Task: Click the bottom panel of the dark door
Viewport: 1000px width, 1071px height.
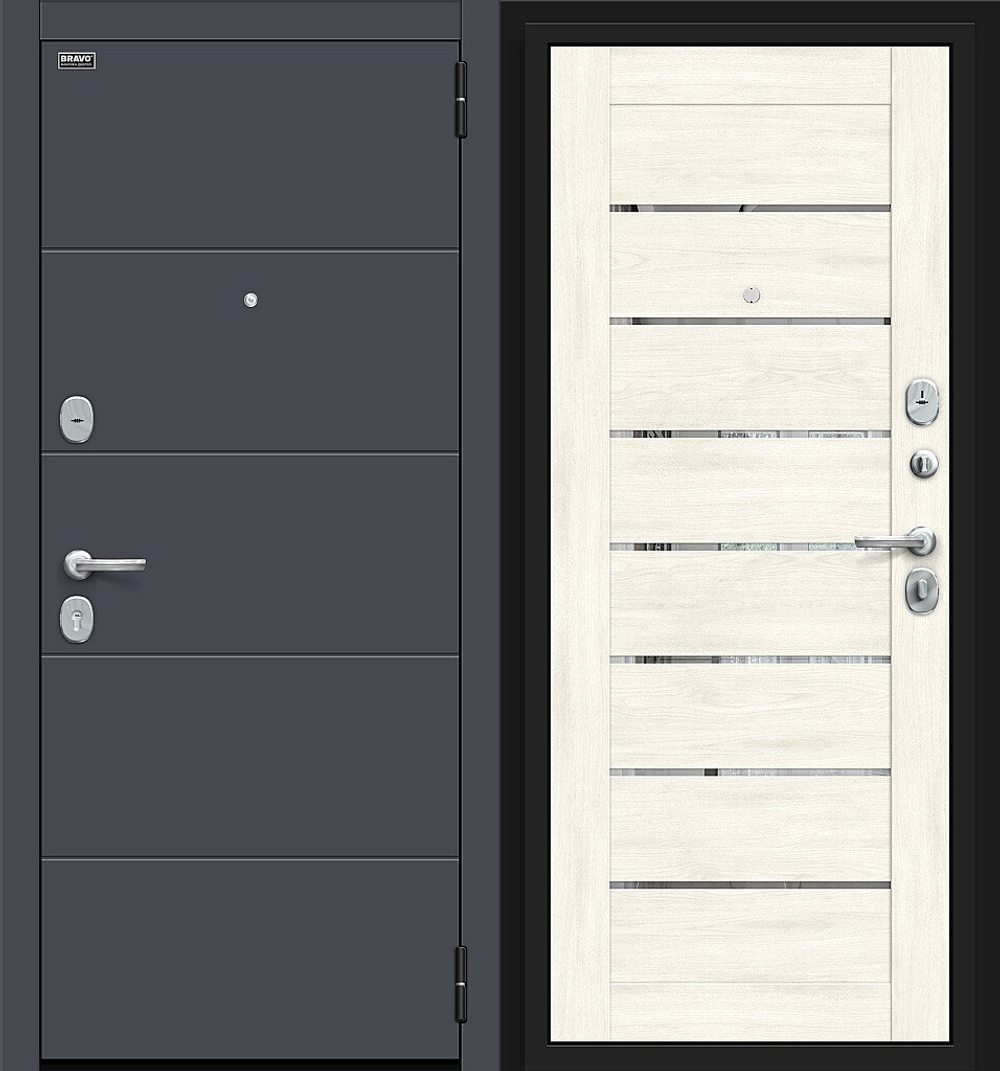Action: (x=250, y=960)
